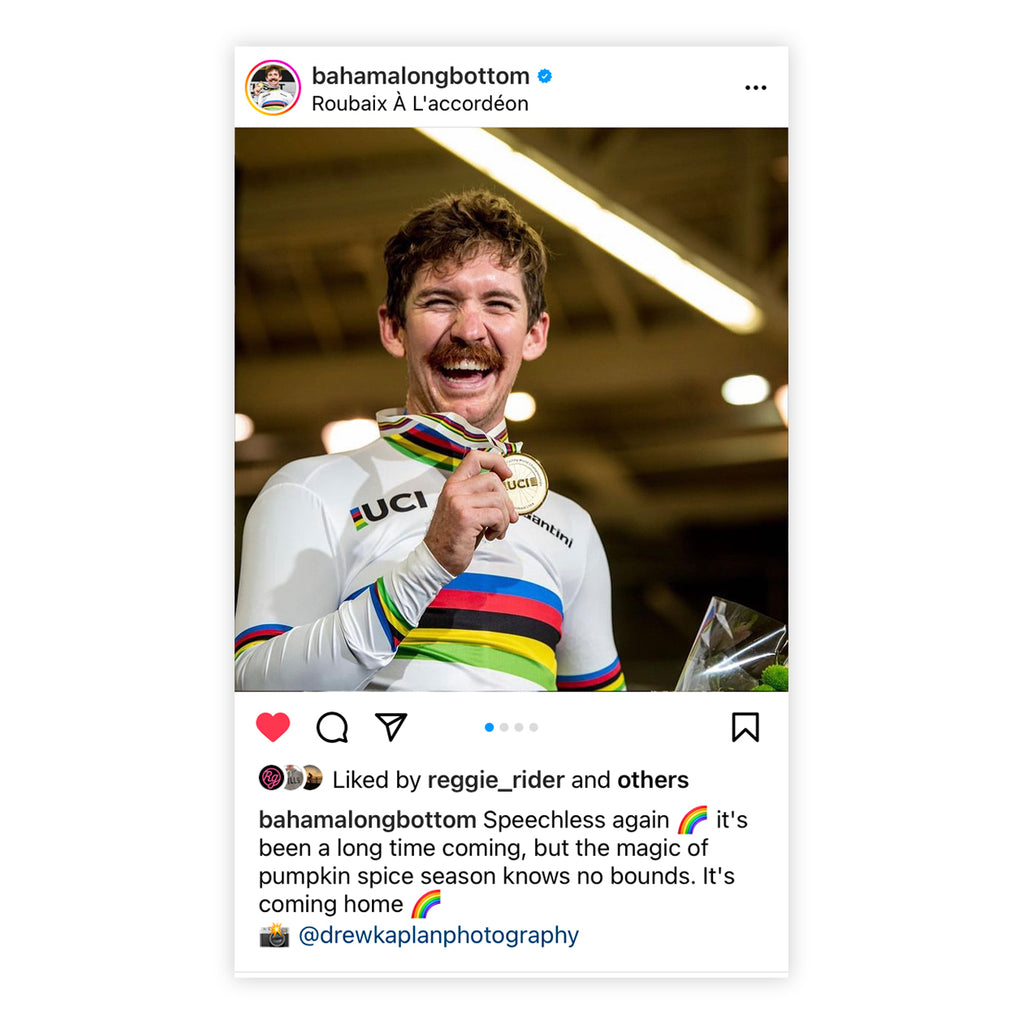The image size is (1023, 1024).
Task: Jump to the third carousel dot
Action: click(x=519, y=728)
